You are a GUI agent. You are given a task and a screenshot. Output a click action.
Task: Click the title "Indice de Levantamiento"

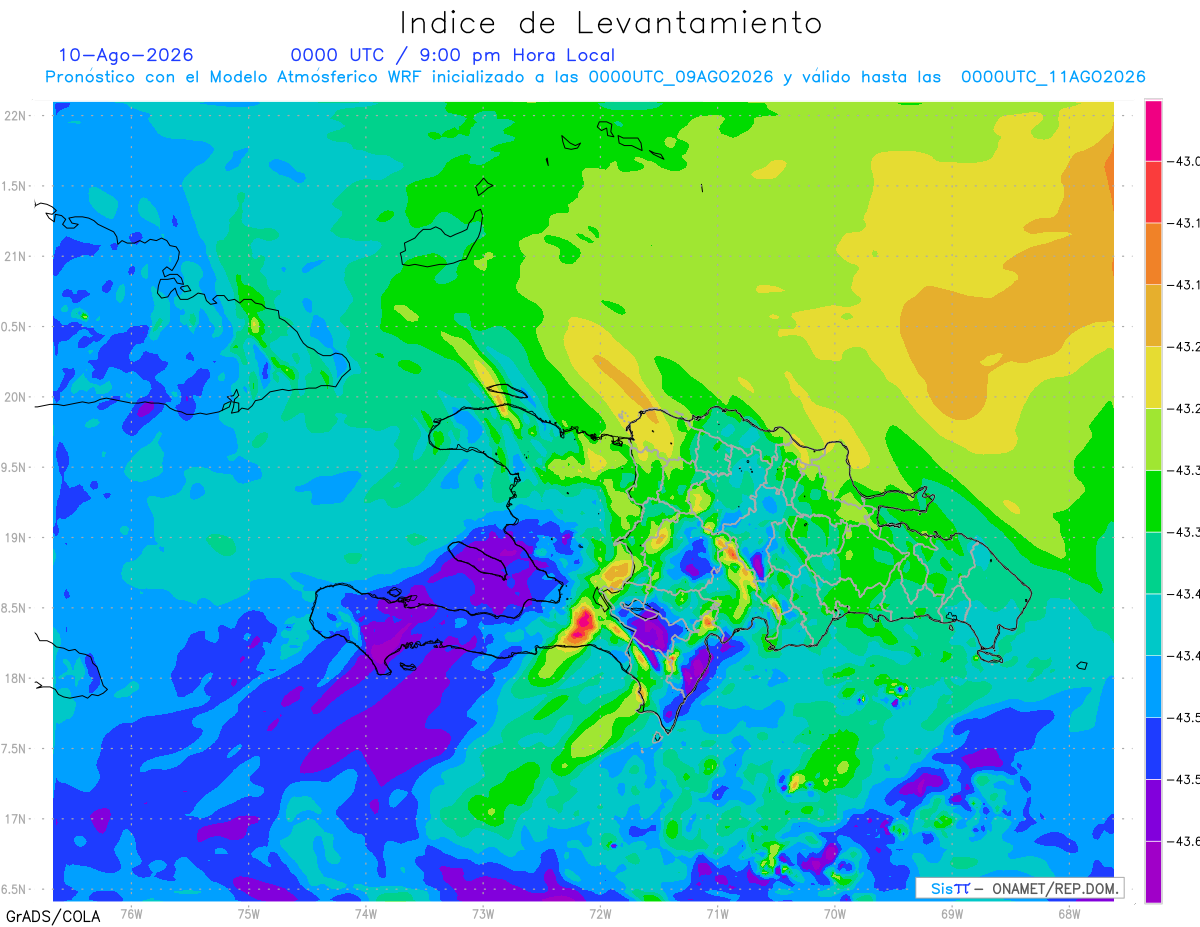click(611, 23)
